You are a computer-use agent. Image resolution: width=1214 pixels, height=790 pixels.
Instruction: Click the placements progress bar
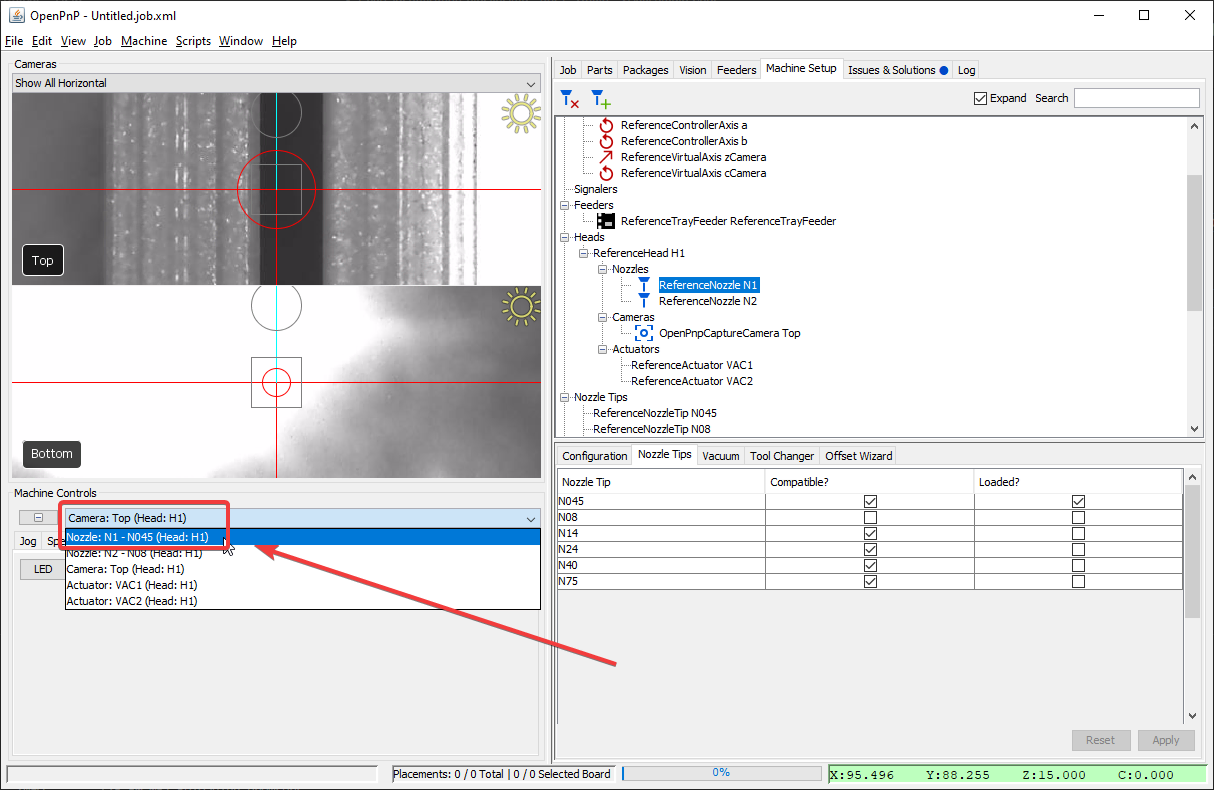tap(720, 773)
